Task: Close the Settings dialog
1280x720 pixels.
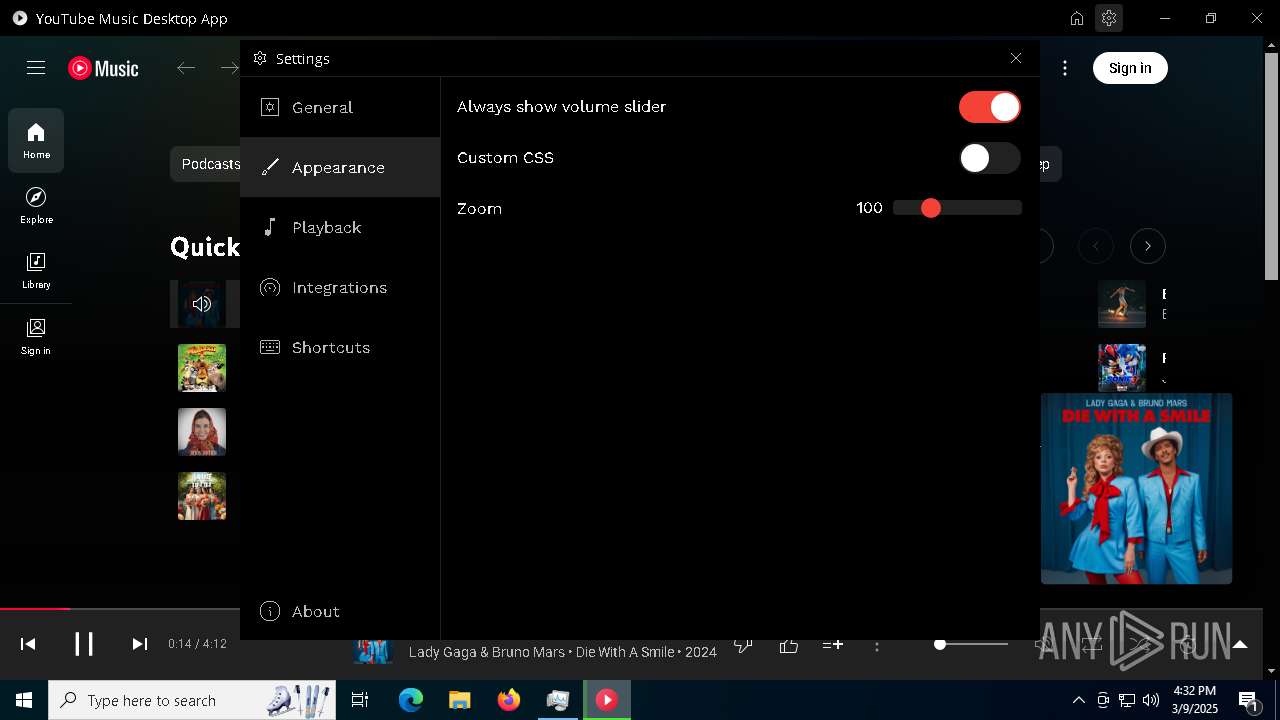Action: click(1016, 58)
